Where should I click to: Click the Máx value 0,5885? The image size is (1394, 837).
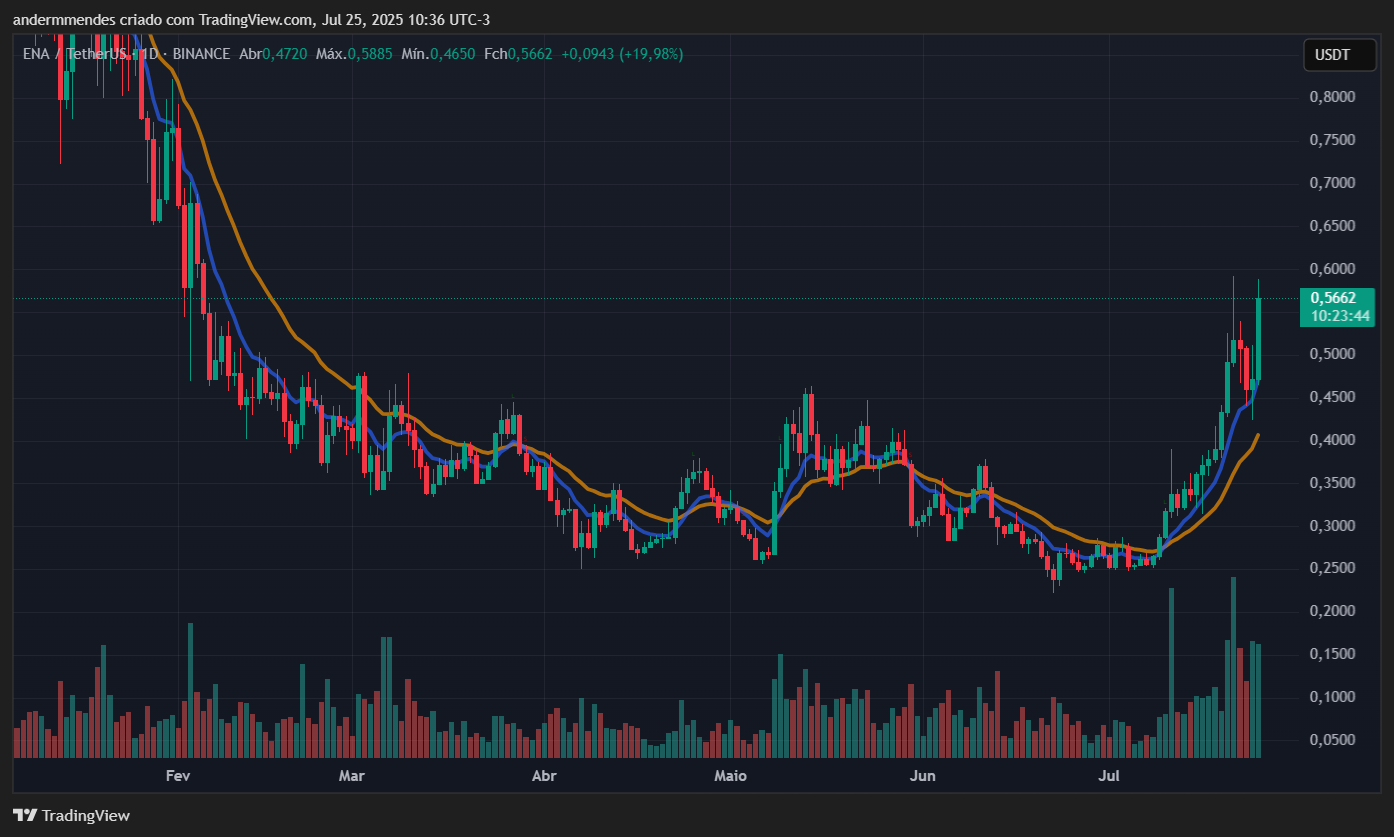click(x=370, y=54)
